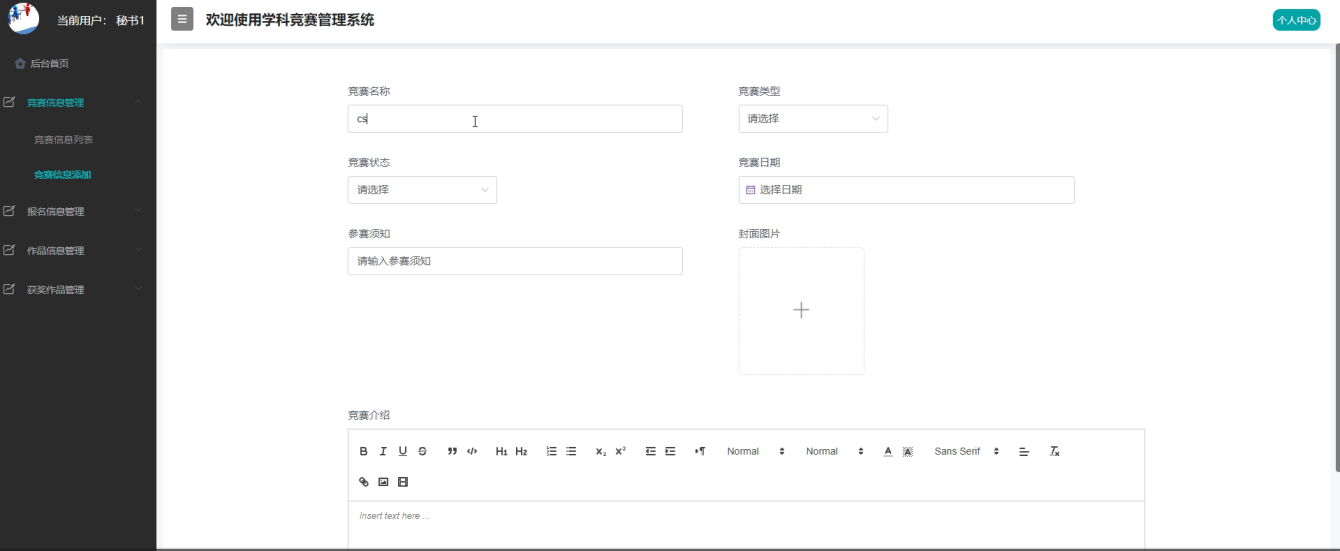This screenshot has height=551, width=1340.
Task: Open 竞赛信息列表 page
Action: click(63, 140)
